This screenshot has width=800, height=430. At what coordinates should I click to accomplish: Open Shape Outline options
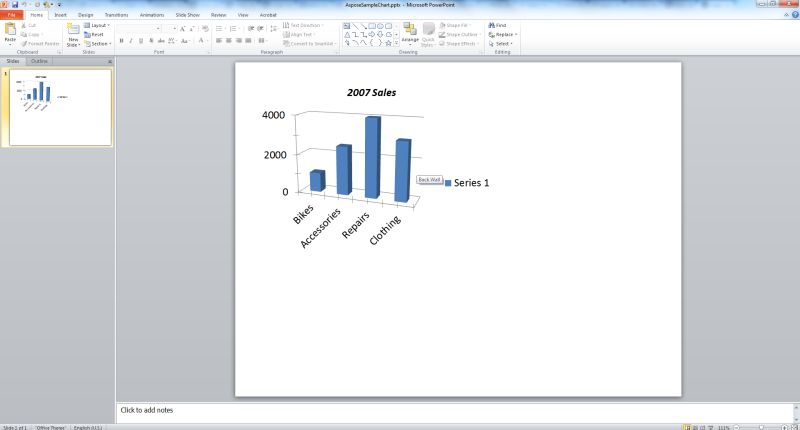pos(459,34)
